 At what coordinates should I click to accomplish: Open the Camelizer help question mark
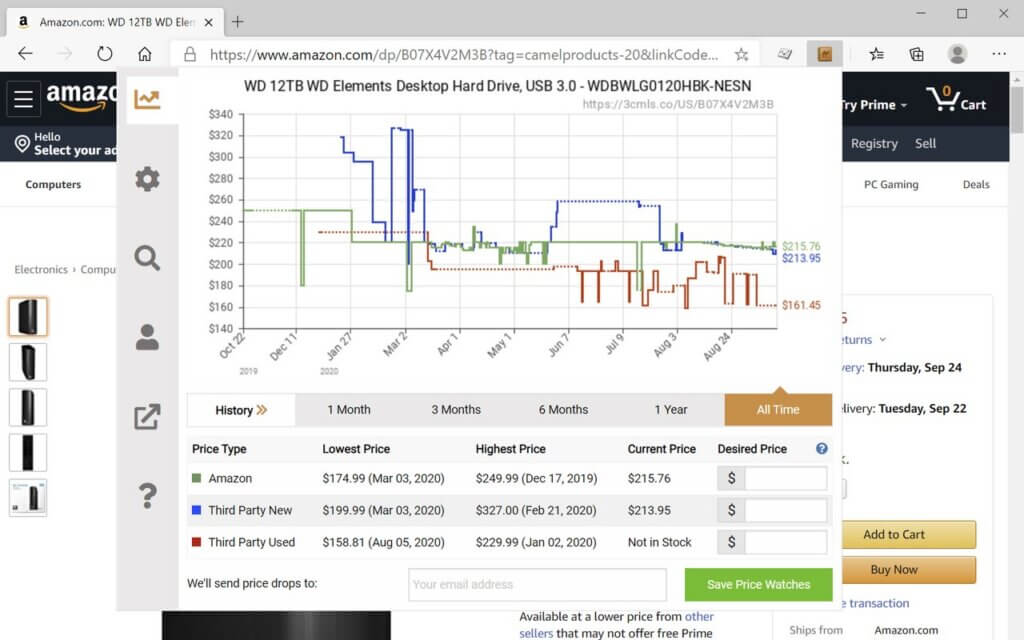tap(148, 496)
